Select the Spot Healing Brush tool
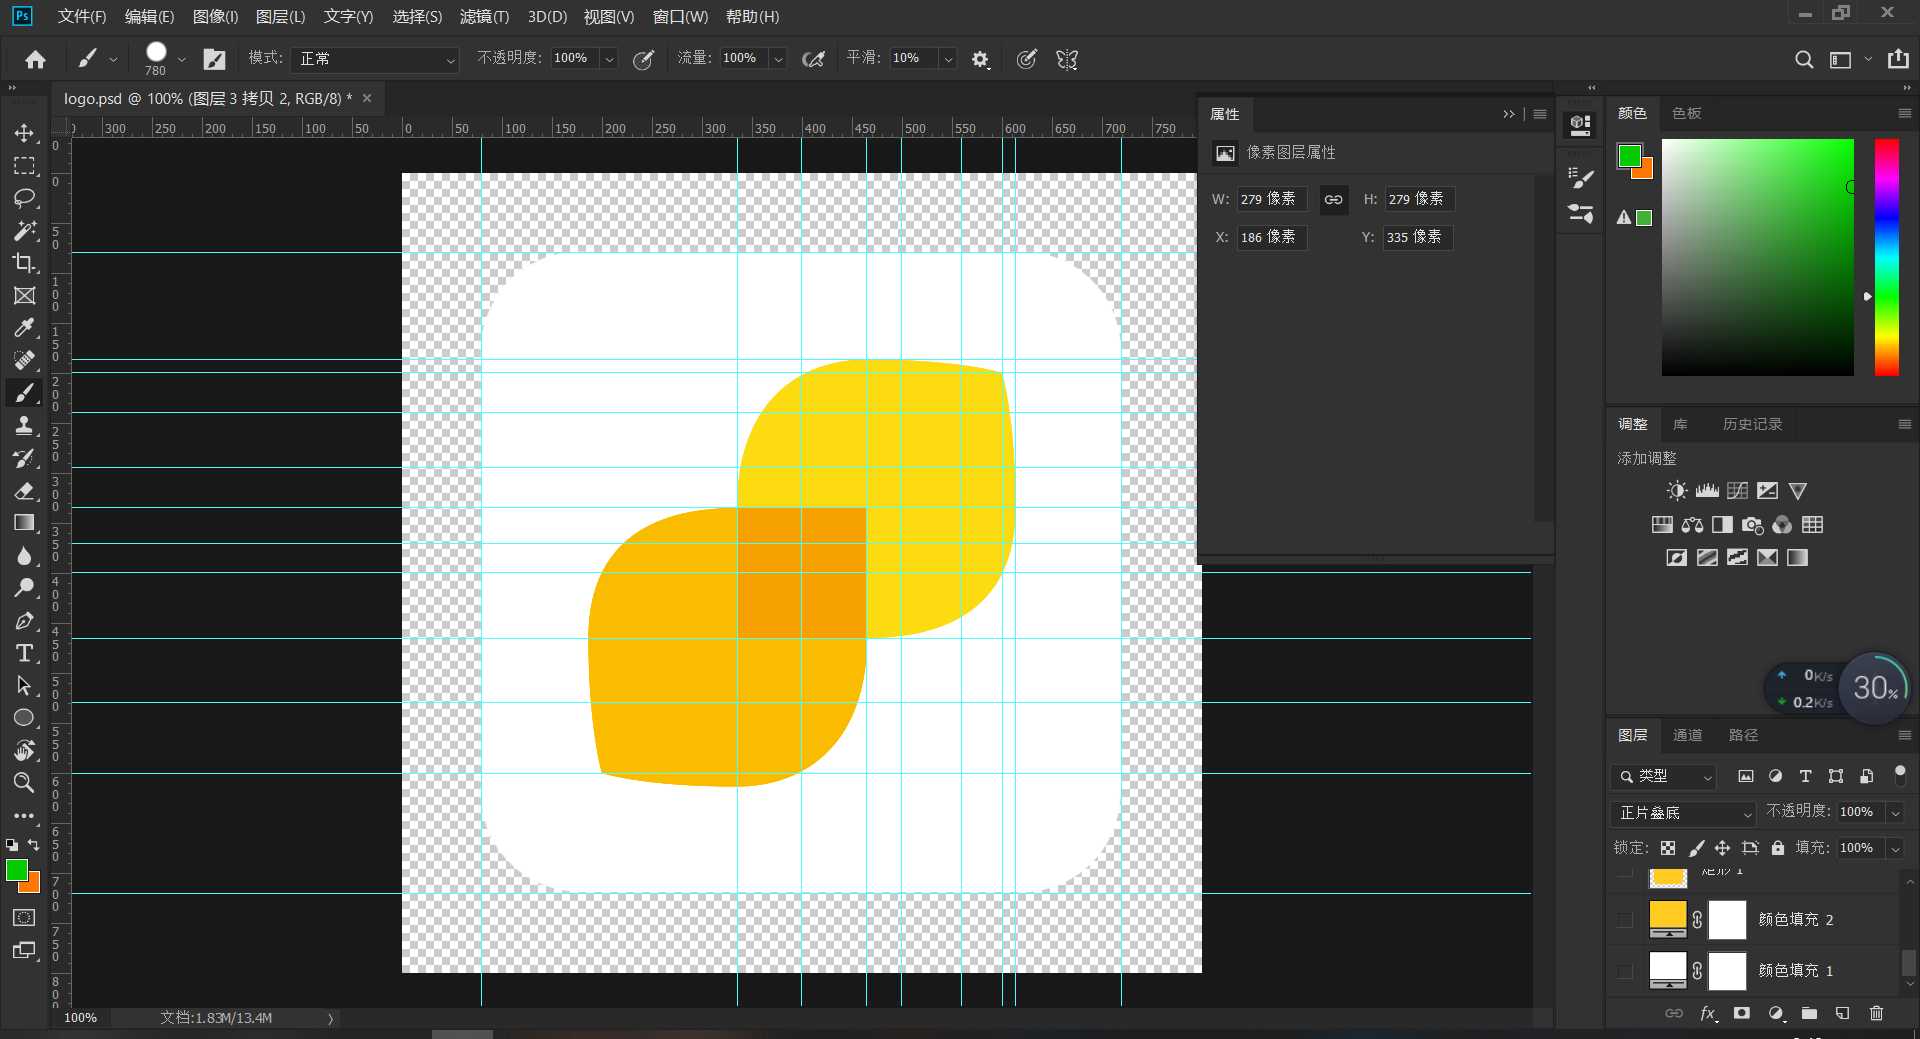1920x1039 pixels. 24,361
